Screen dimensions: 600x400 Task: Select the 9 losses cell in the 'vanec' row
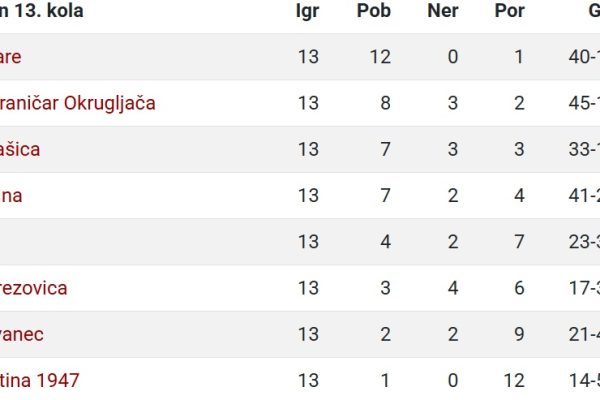pyautogui.click(x=519, y=335)
